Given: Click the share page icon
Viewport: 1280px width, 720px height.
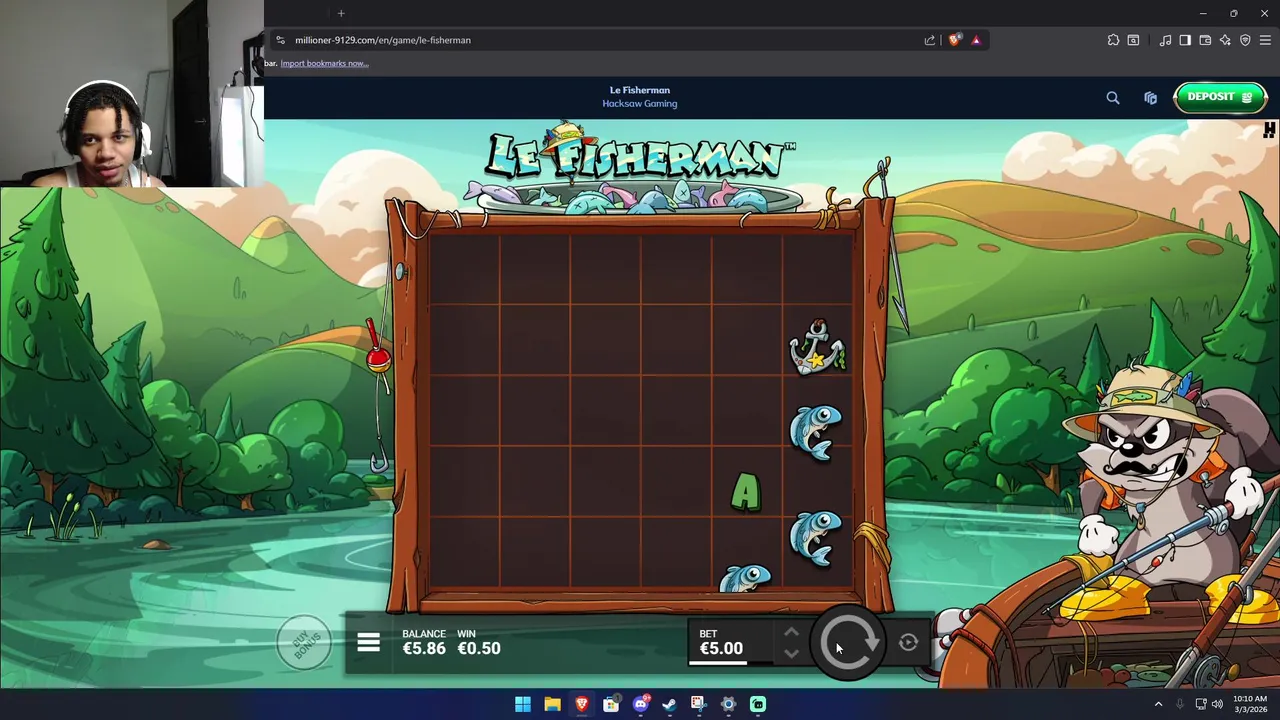Looking at the screenshot, I should (x=930, y=40).
